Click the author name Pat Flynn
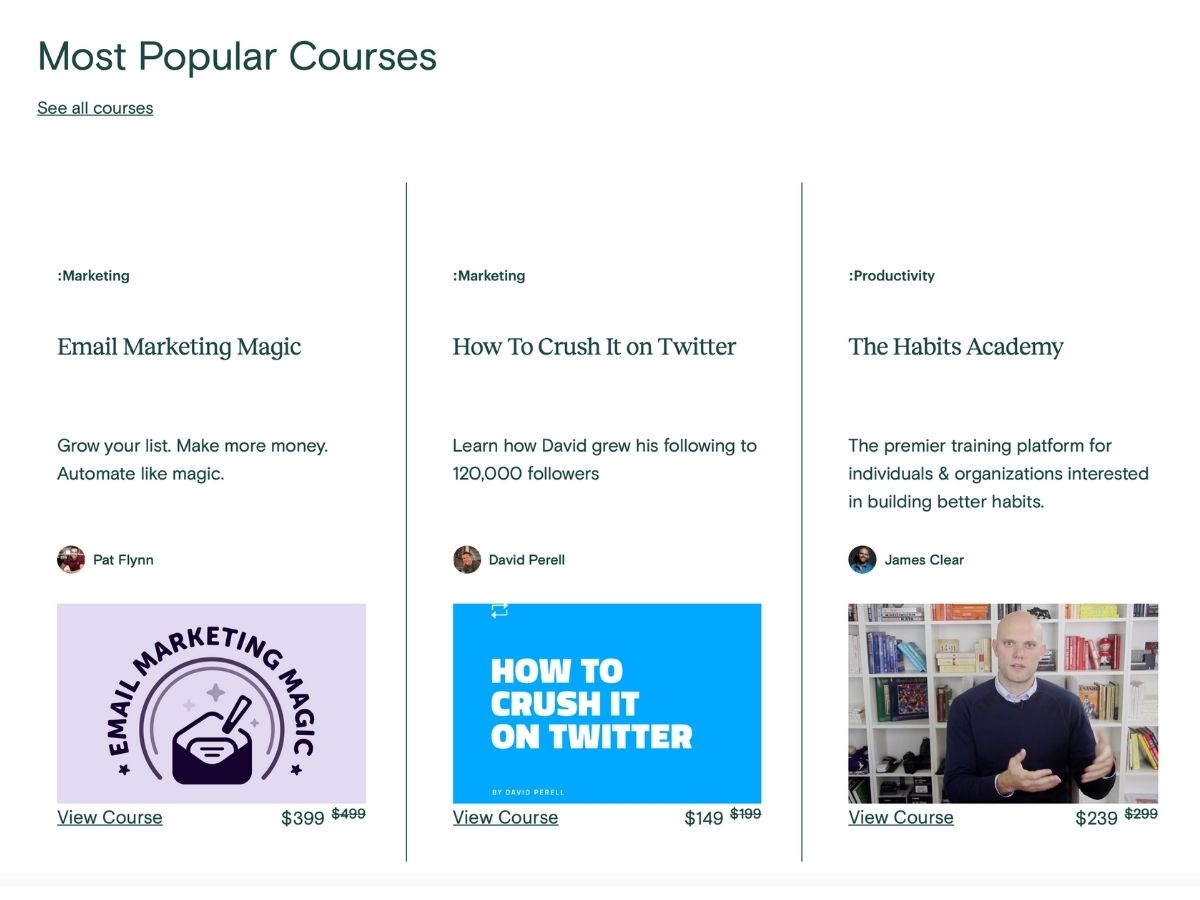This screenshot has width=1200, height=900. [123, 560]
